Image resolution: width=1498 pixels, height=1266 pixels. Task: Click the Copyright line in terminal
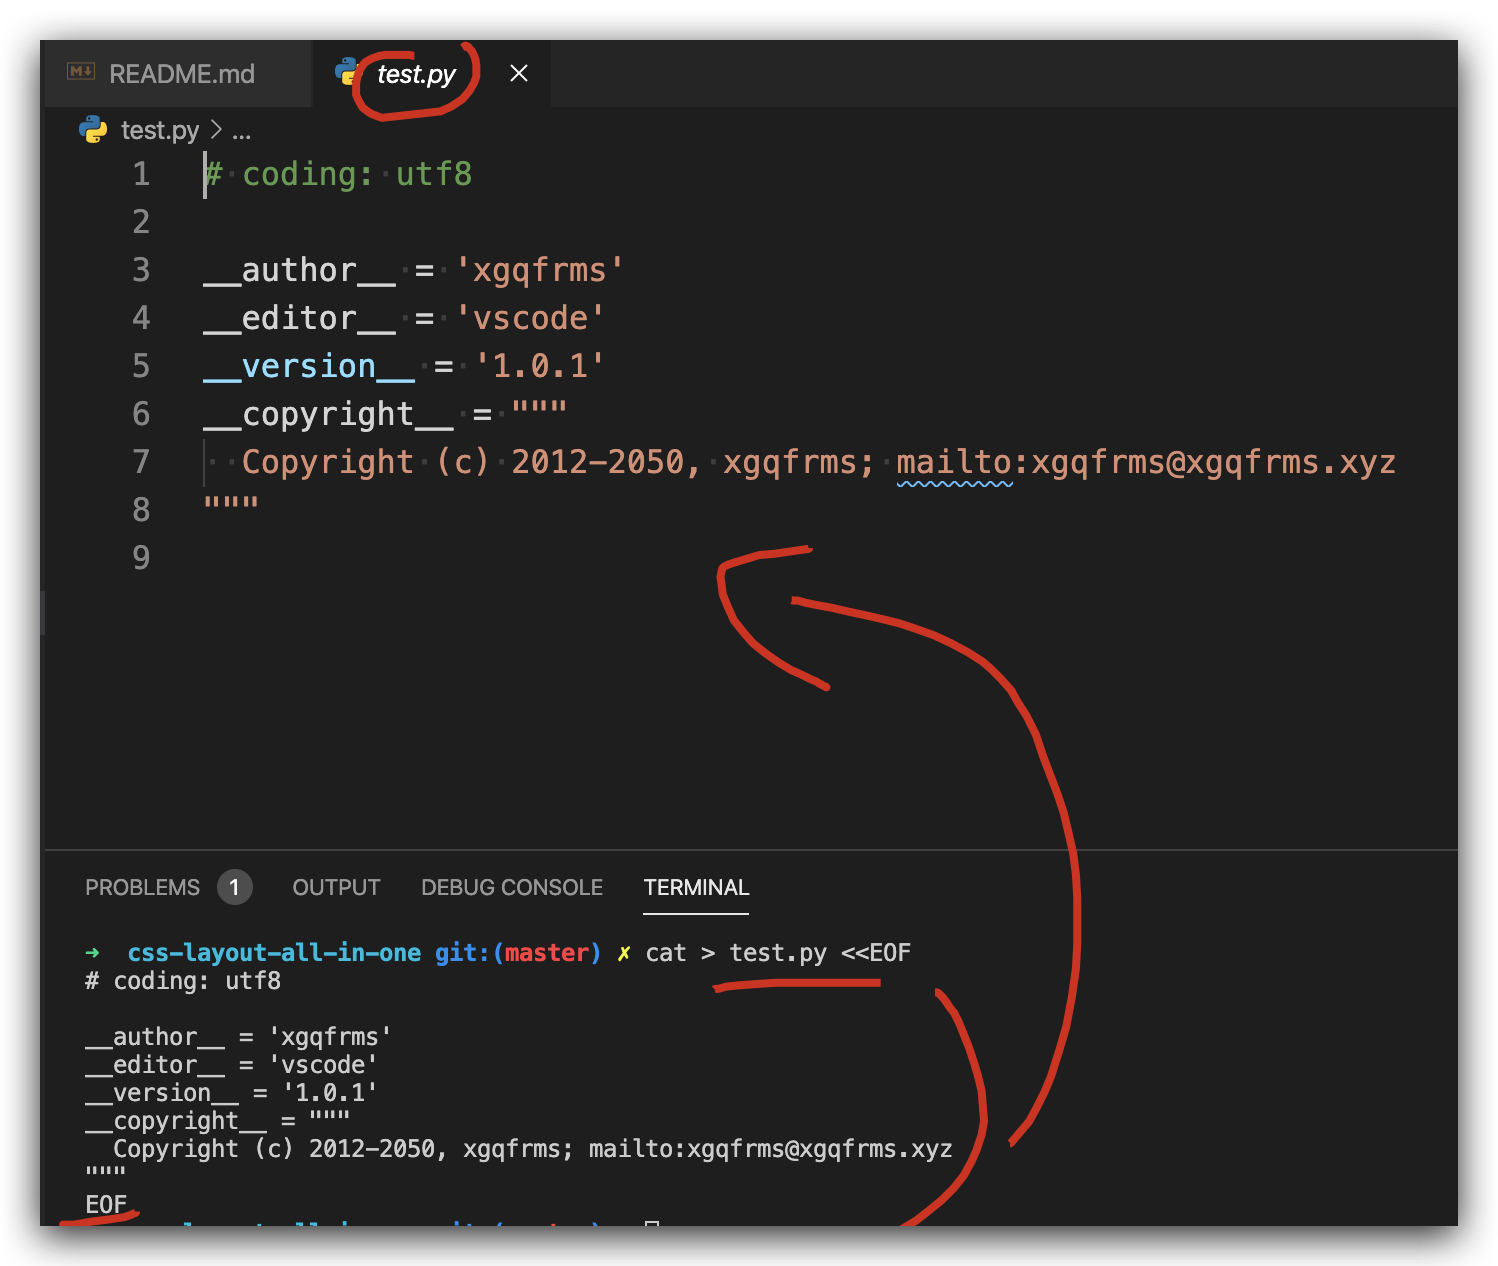pos(533,1149)
